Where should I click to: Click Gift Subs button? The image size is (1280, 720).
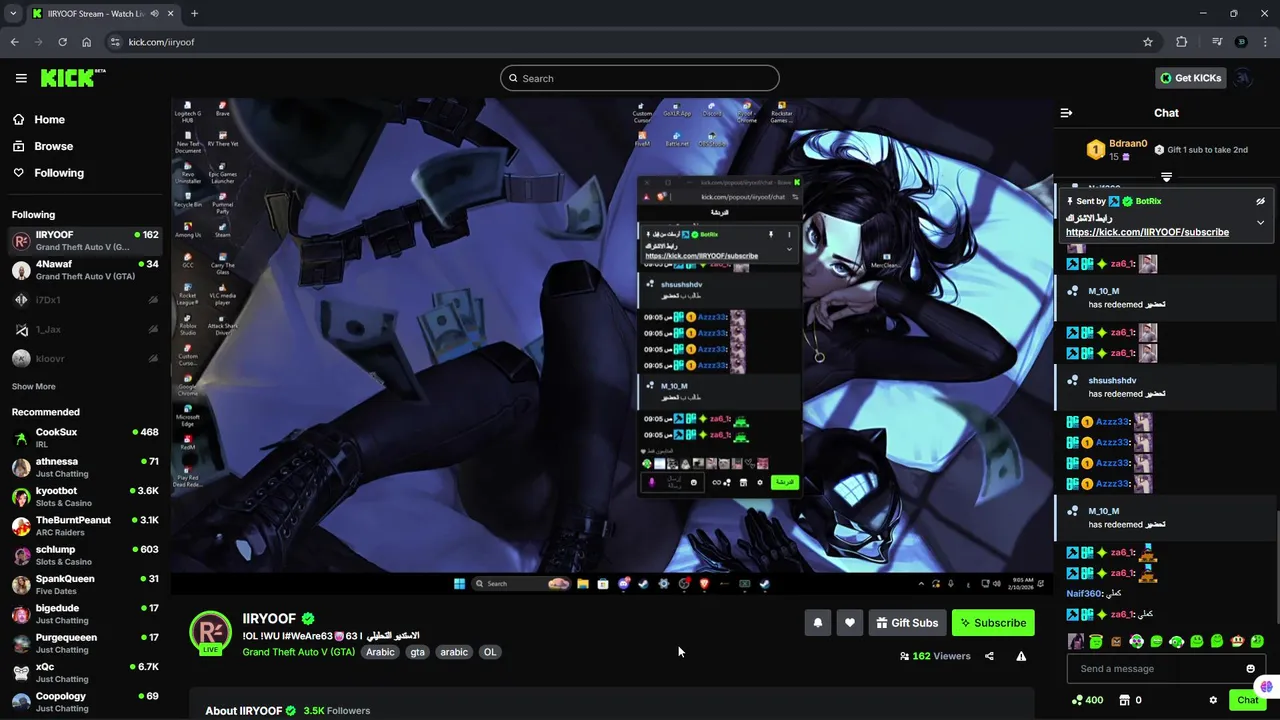(907, 622)
